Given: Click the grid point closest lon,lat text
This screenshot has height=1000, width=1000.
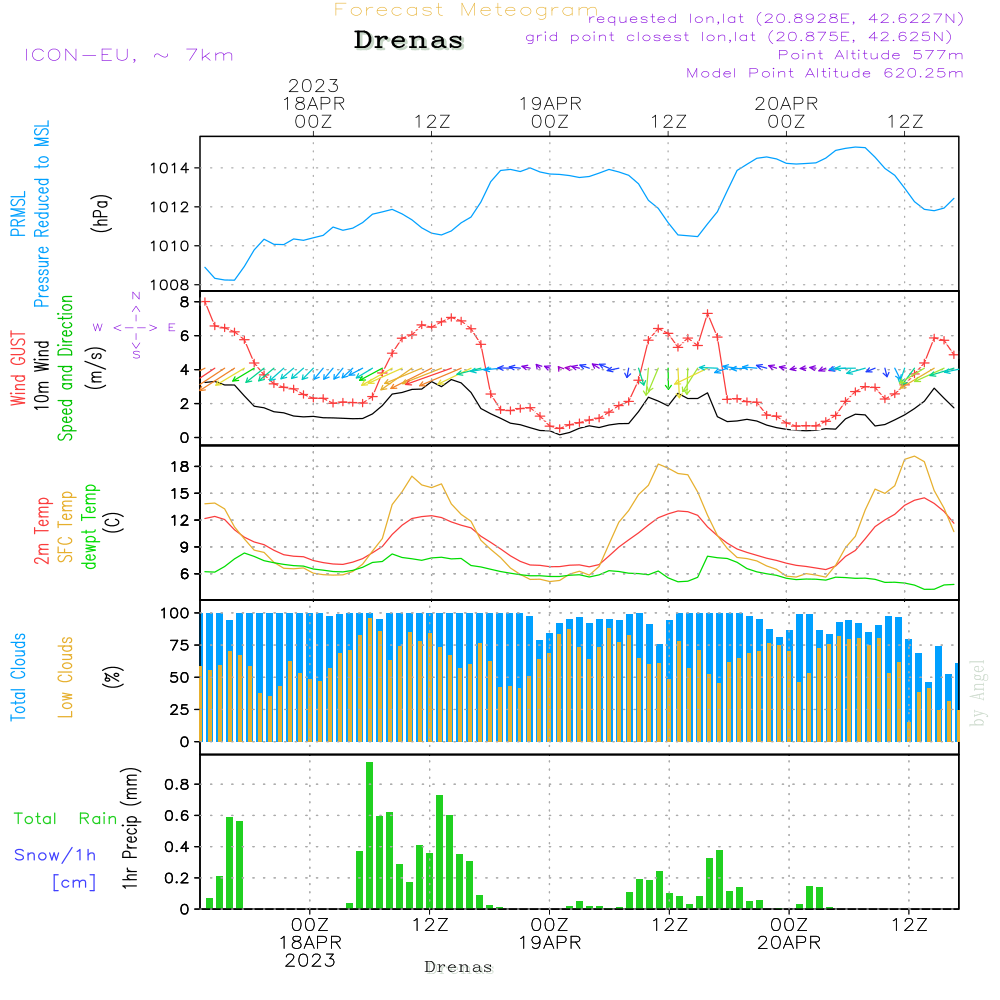Looking at the screenshot, I should (x=739, y=37).
